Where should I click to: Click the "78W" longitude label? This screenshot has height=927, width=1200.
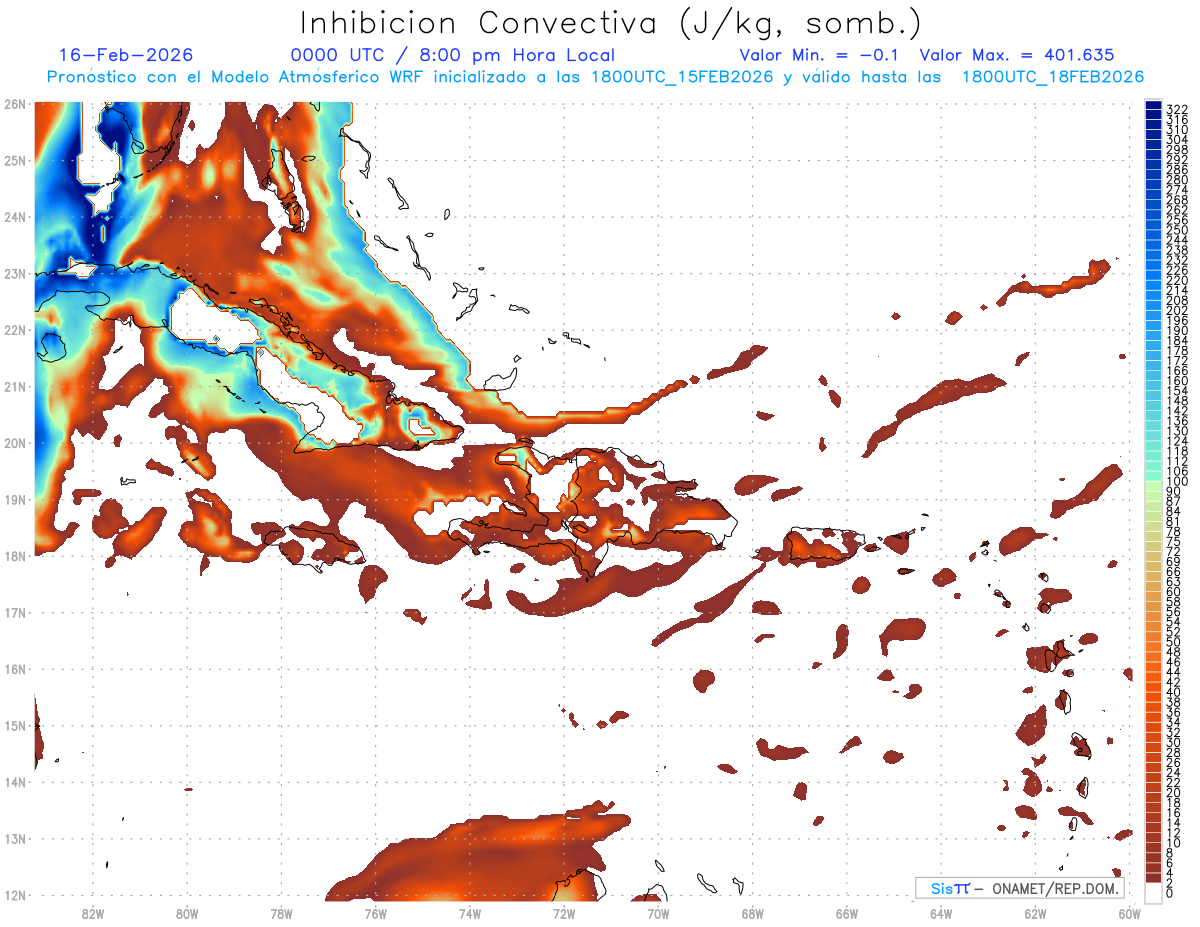coord(281,913)
